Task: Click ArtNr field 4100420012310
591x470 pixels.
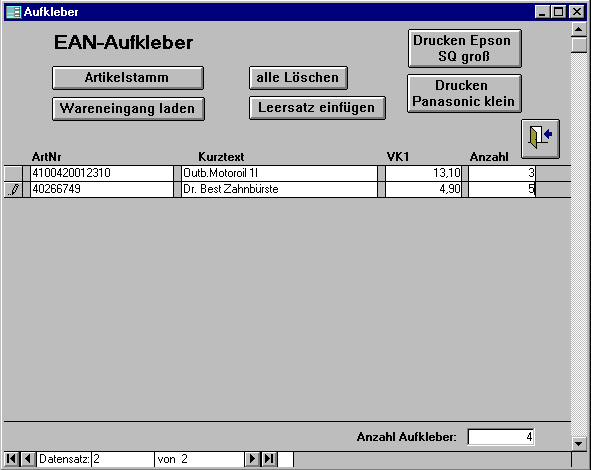Action: (x=102, y=173)
